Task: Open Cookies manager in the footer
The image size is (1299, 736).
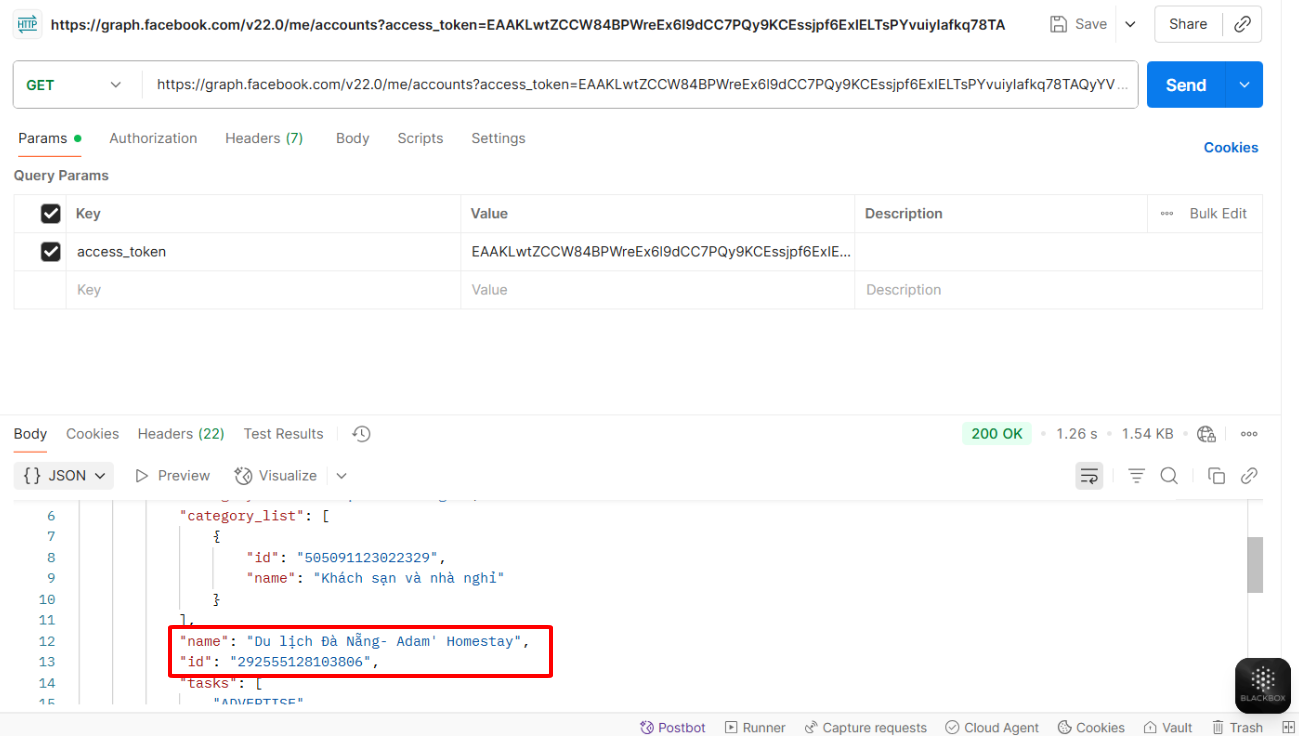Action: point(1092,727)
